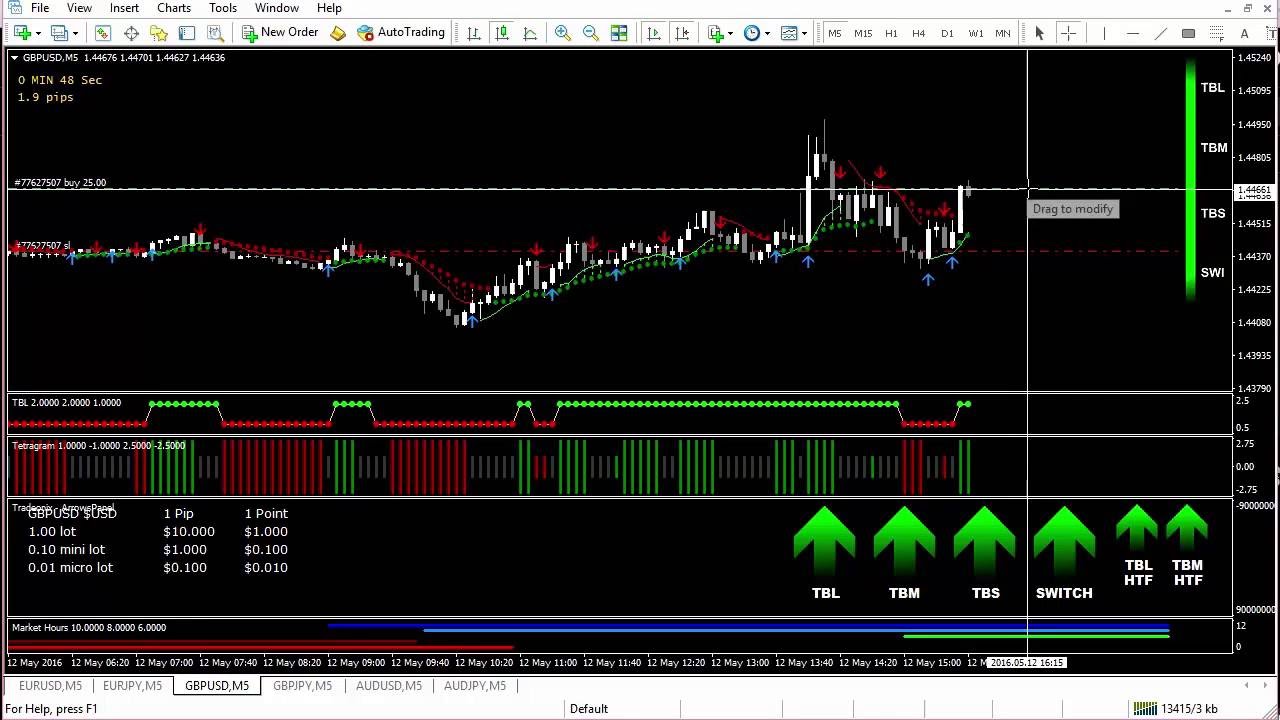The width and height of the screenshot is (1280, 720).
Task: Select the D1 timeframe
Action: [x=947, y=33]
